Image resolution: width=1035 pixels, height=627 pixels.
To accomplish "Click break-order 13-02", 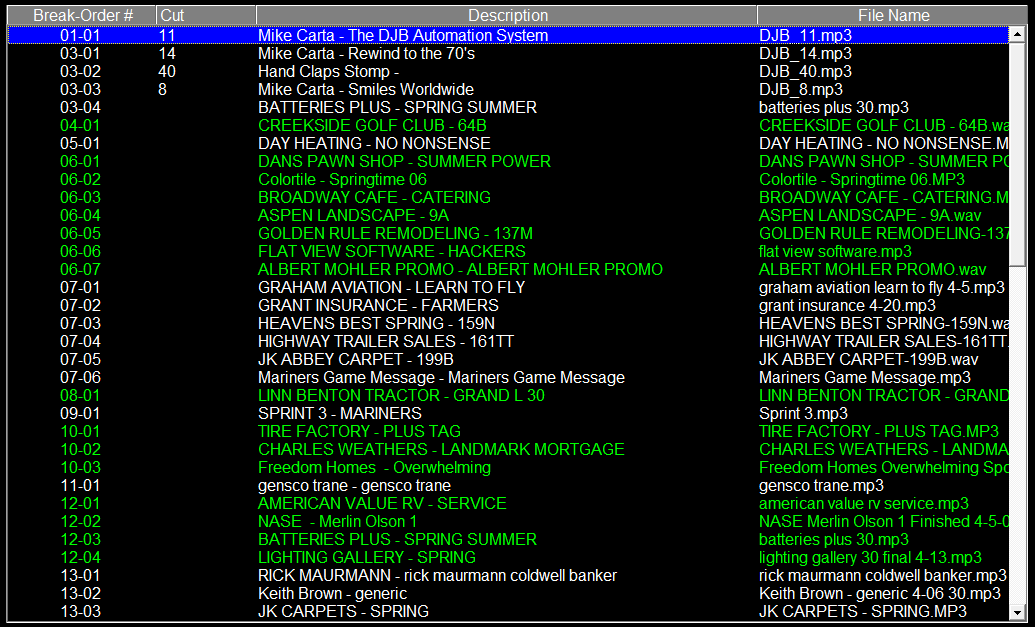I will pos(81,593).
